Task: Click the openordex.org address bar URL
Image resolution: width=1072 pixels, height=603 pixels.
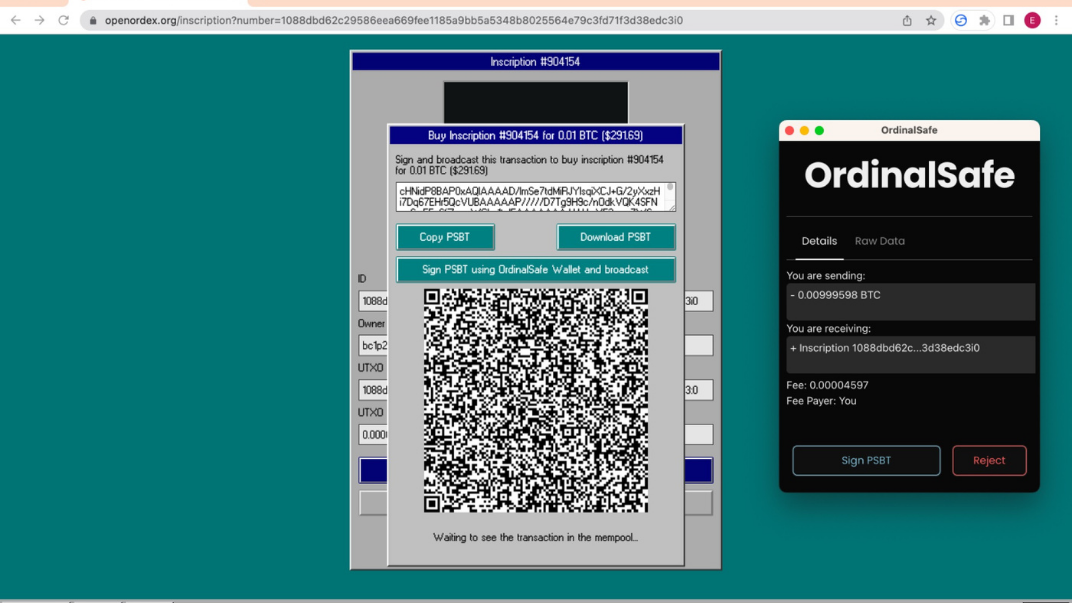Action: pyautogui.click(x=394, y=21)
